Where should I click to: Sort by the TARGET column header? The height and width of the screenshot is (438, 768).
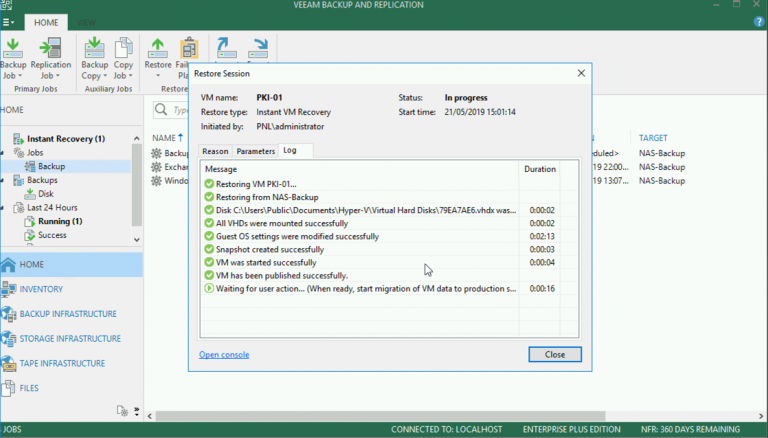click(x=653, y=138)
